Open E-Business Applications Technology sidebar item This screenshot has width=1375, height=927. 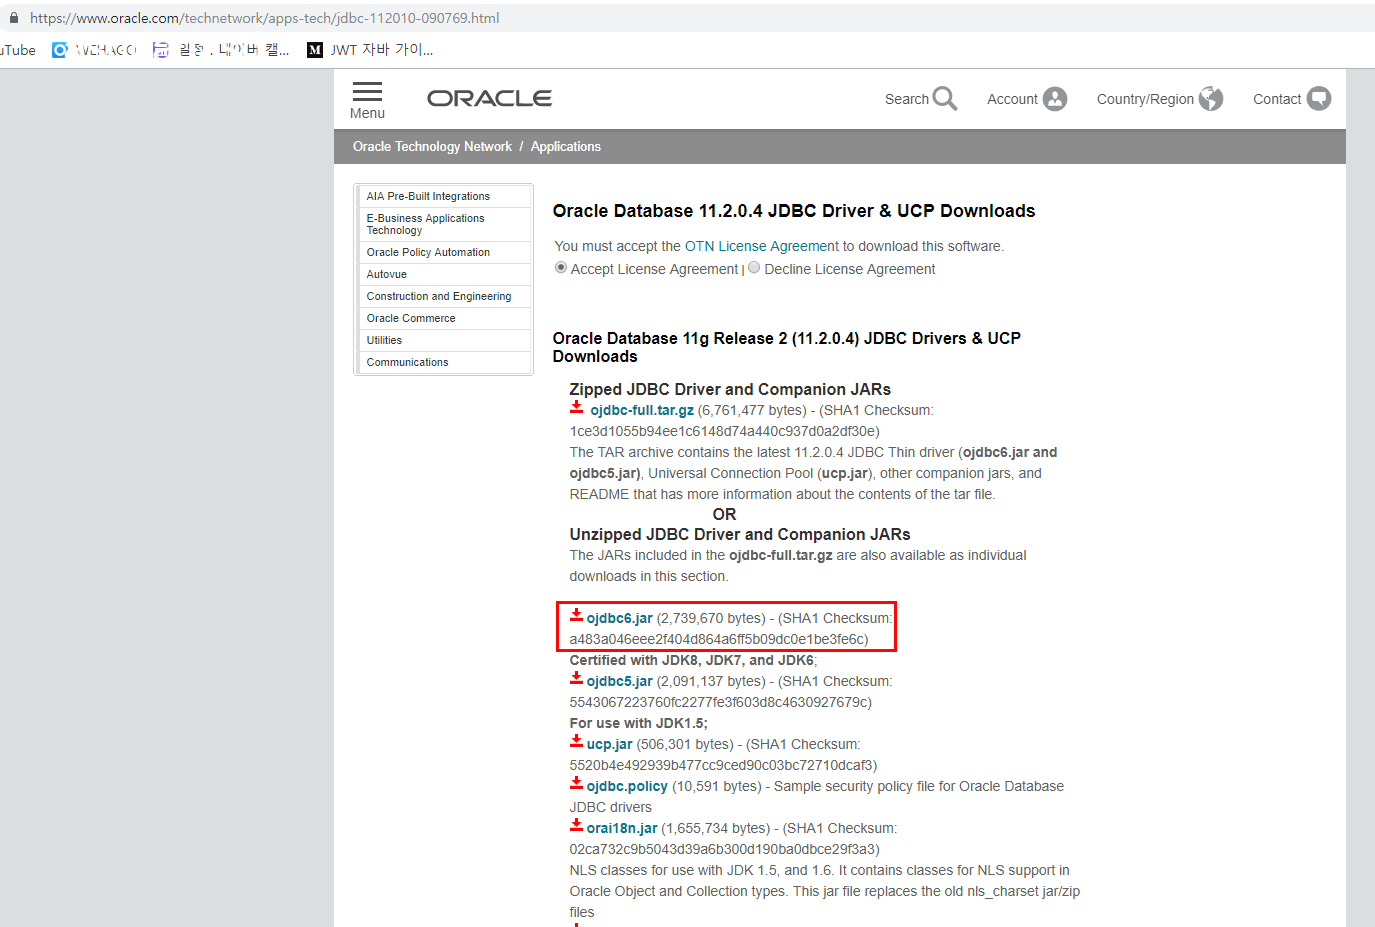pyautogui.click(x=444, y=225)
